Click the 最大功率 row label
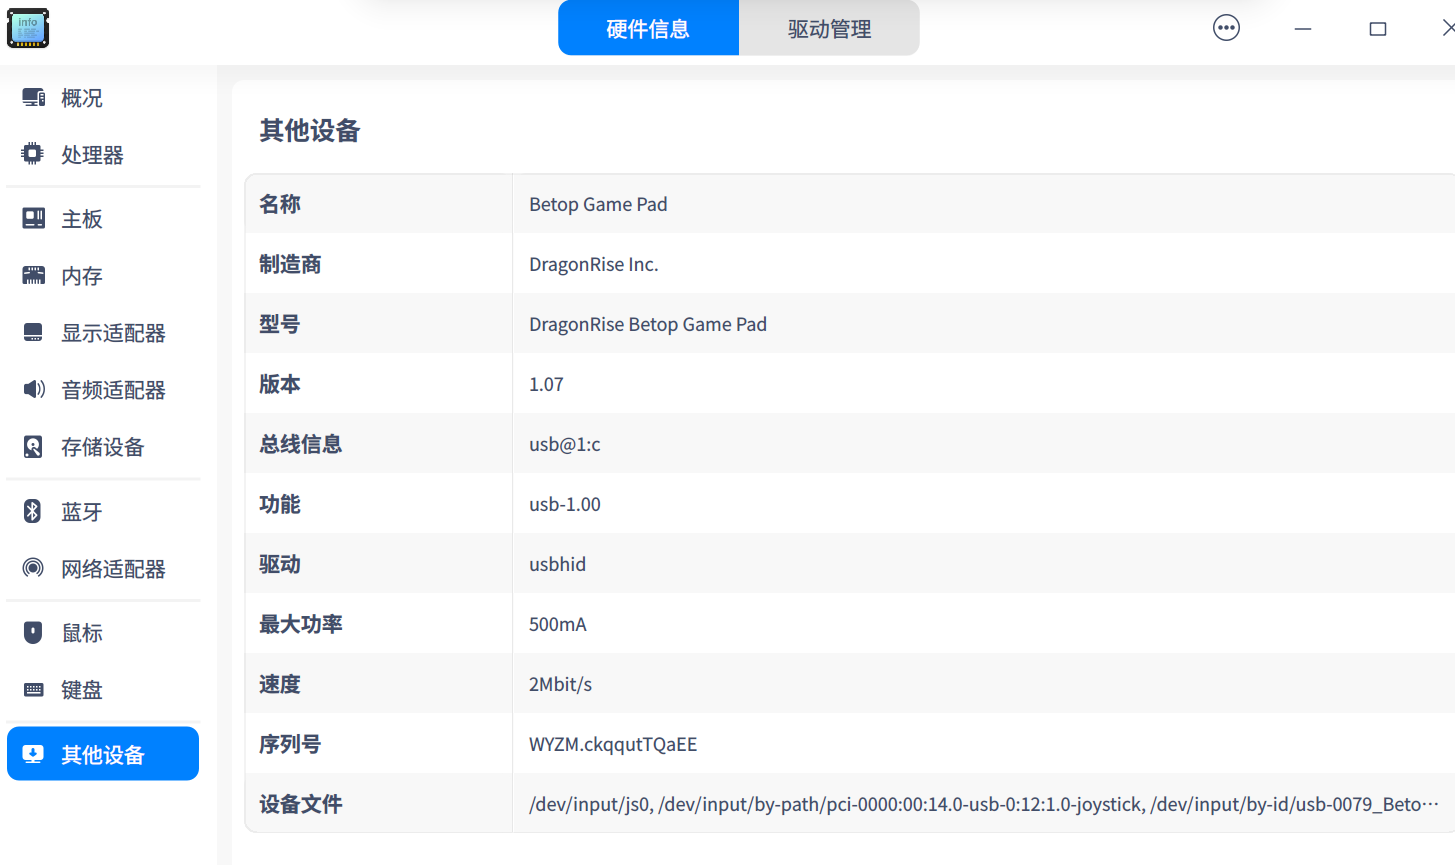The image size is (1455, 865). [x=301, y=624]
